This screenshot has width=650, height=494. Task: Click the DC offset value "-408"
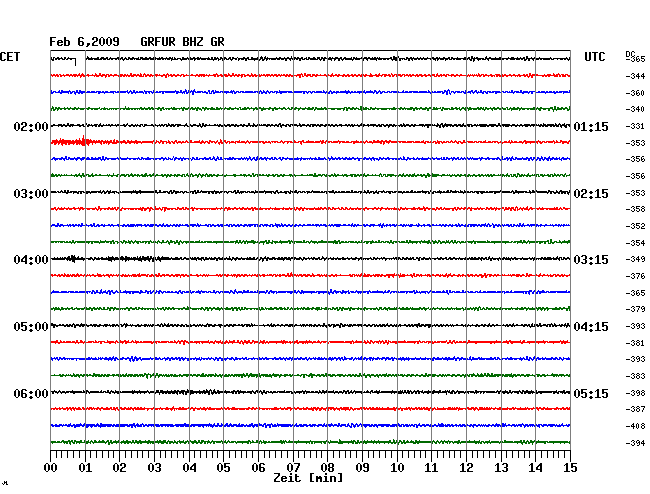(x=635, y=426)
